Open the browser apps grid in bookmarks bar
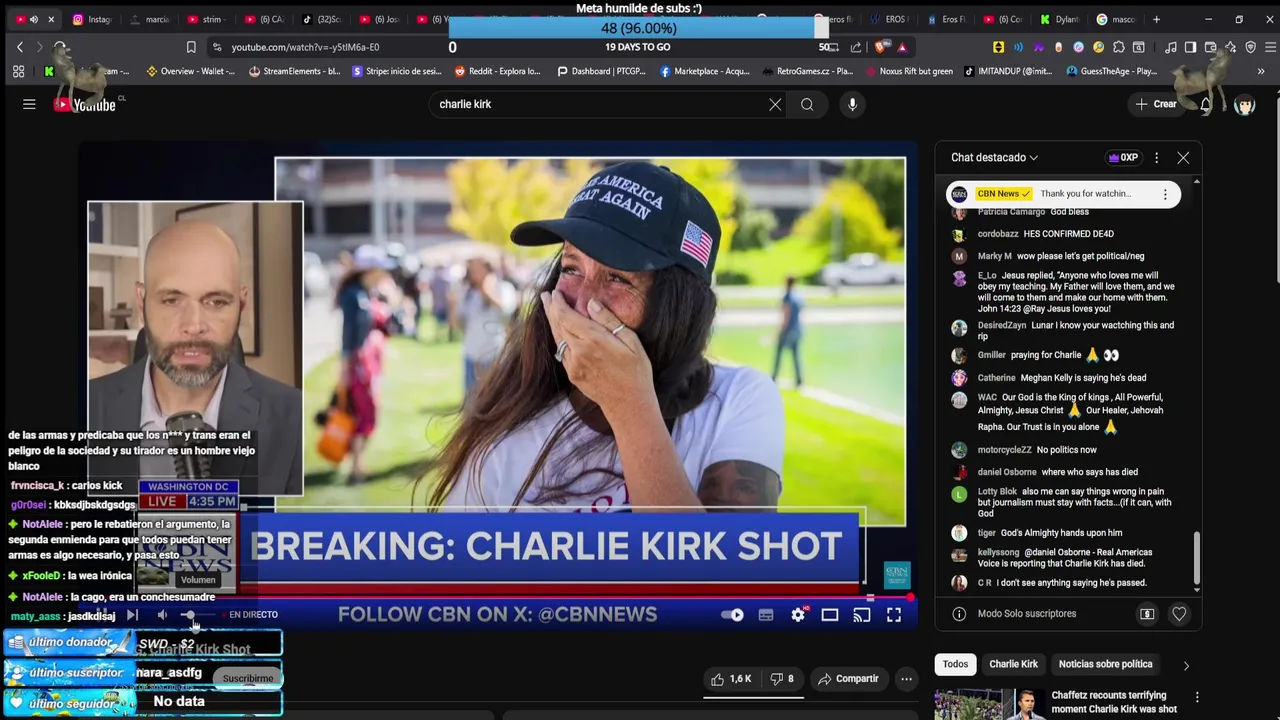Image resolution: width=1280 pixels, height=720 pixels. [18, 71]
